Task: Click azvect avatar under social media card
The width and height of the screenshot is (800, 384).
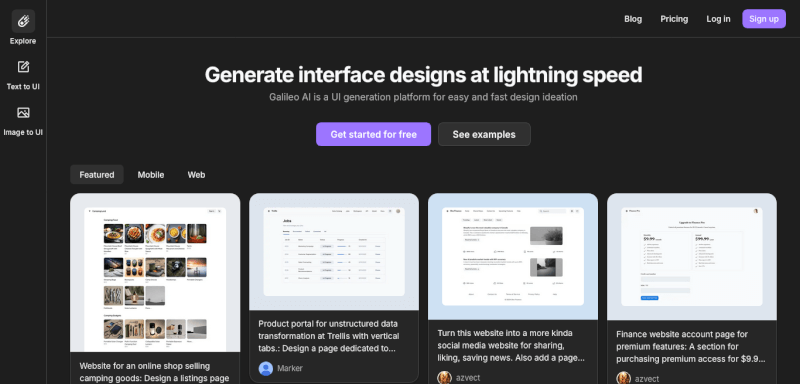Action: click(445, 378)
